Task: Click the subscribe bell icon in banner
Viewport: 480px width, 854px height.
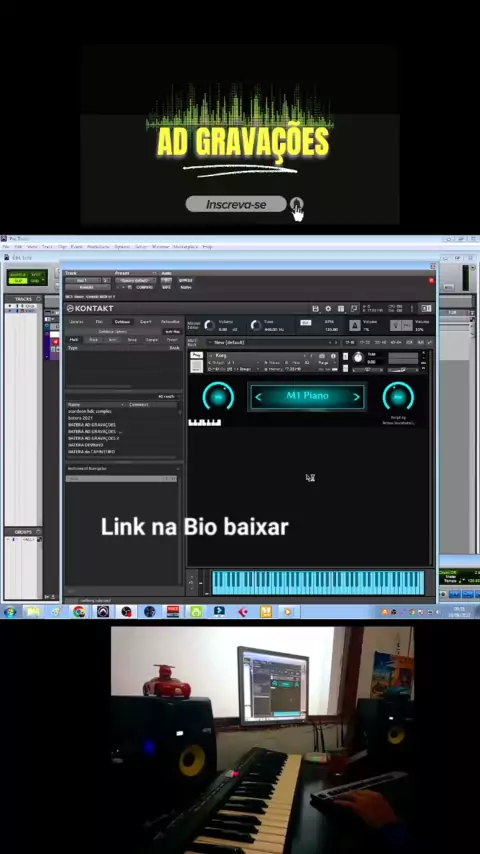Action: click(x=296, y=204)
